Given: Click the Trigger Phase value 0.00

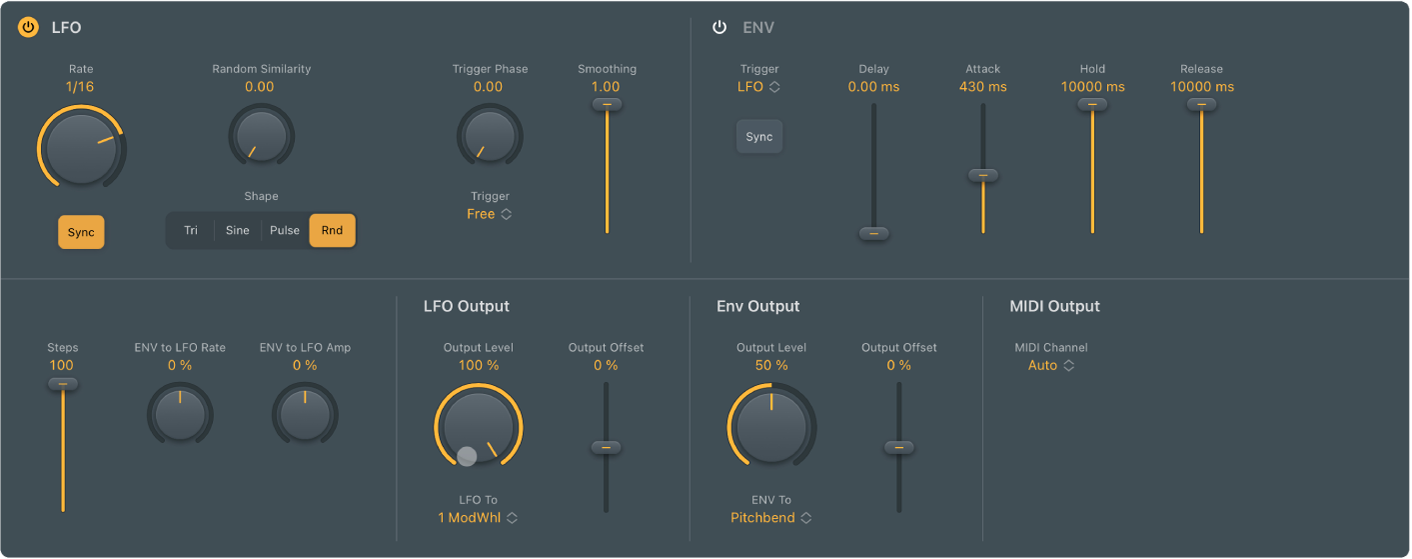Looking at the screenshot, I should (488, 87).
